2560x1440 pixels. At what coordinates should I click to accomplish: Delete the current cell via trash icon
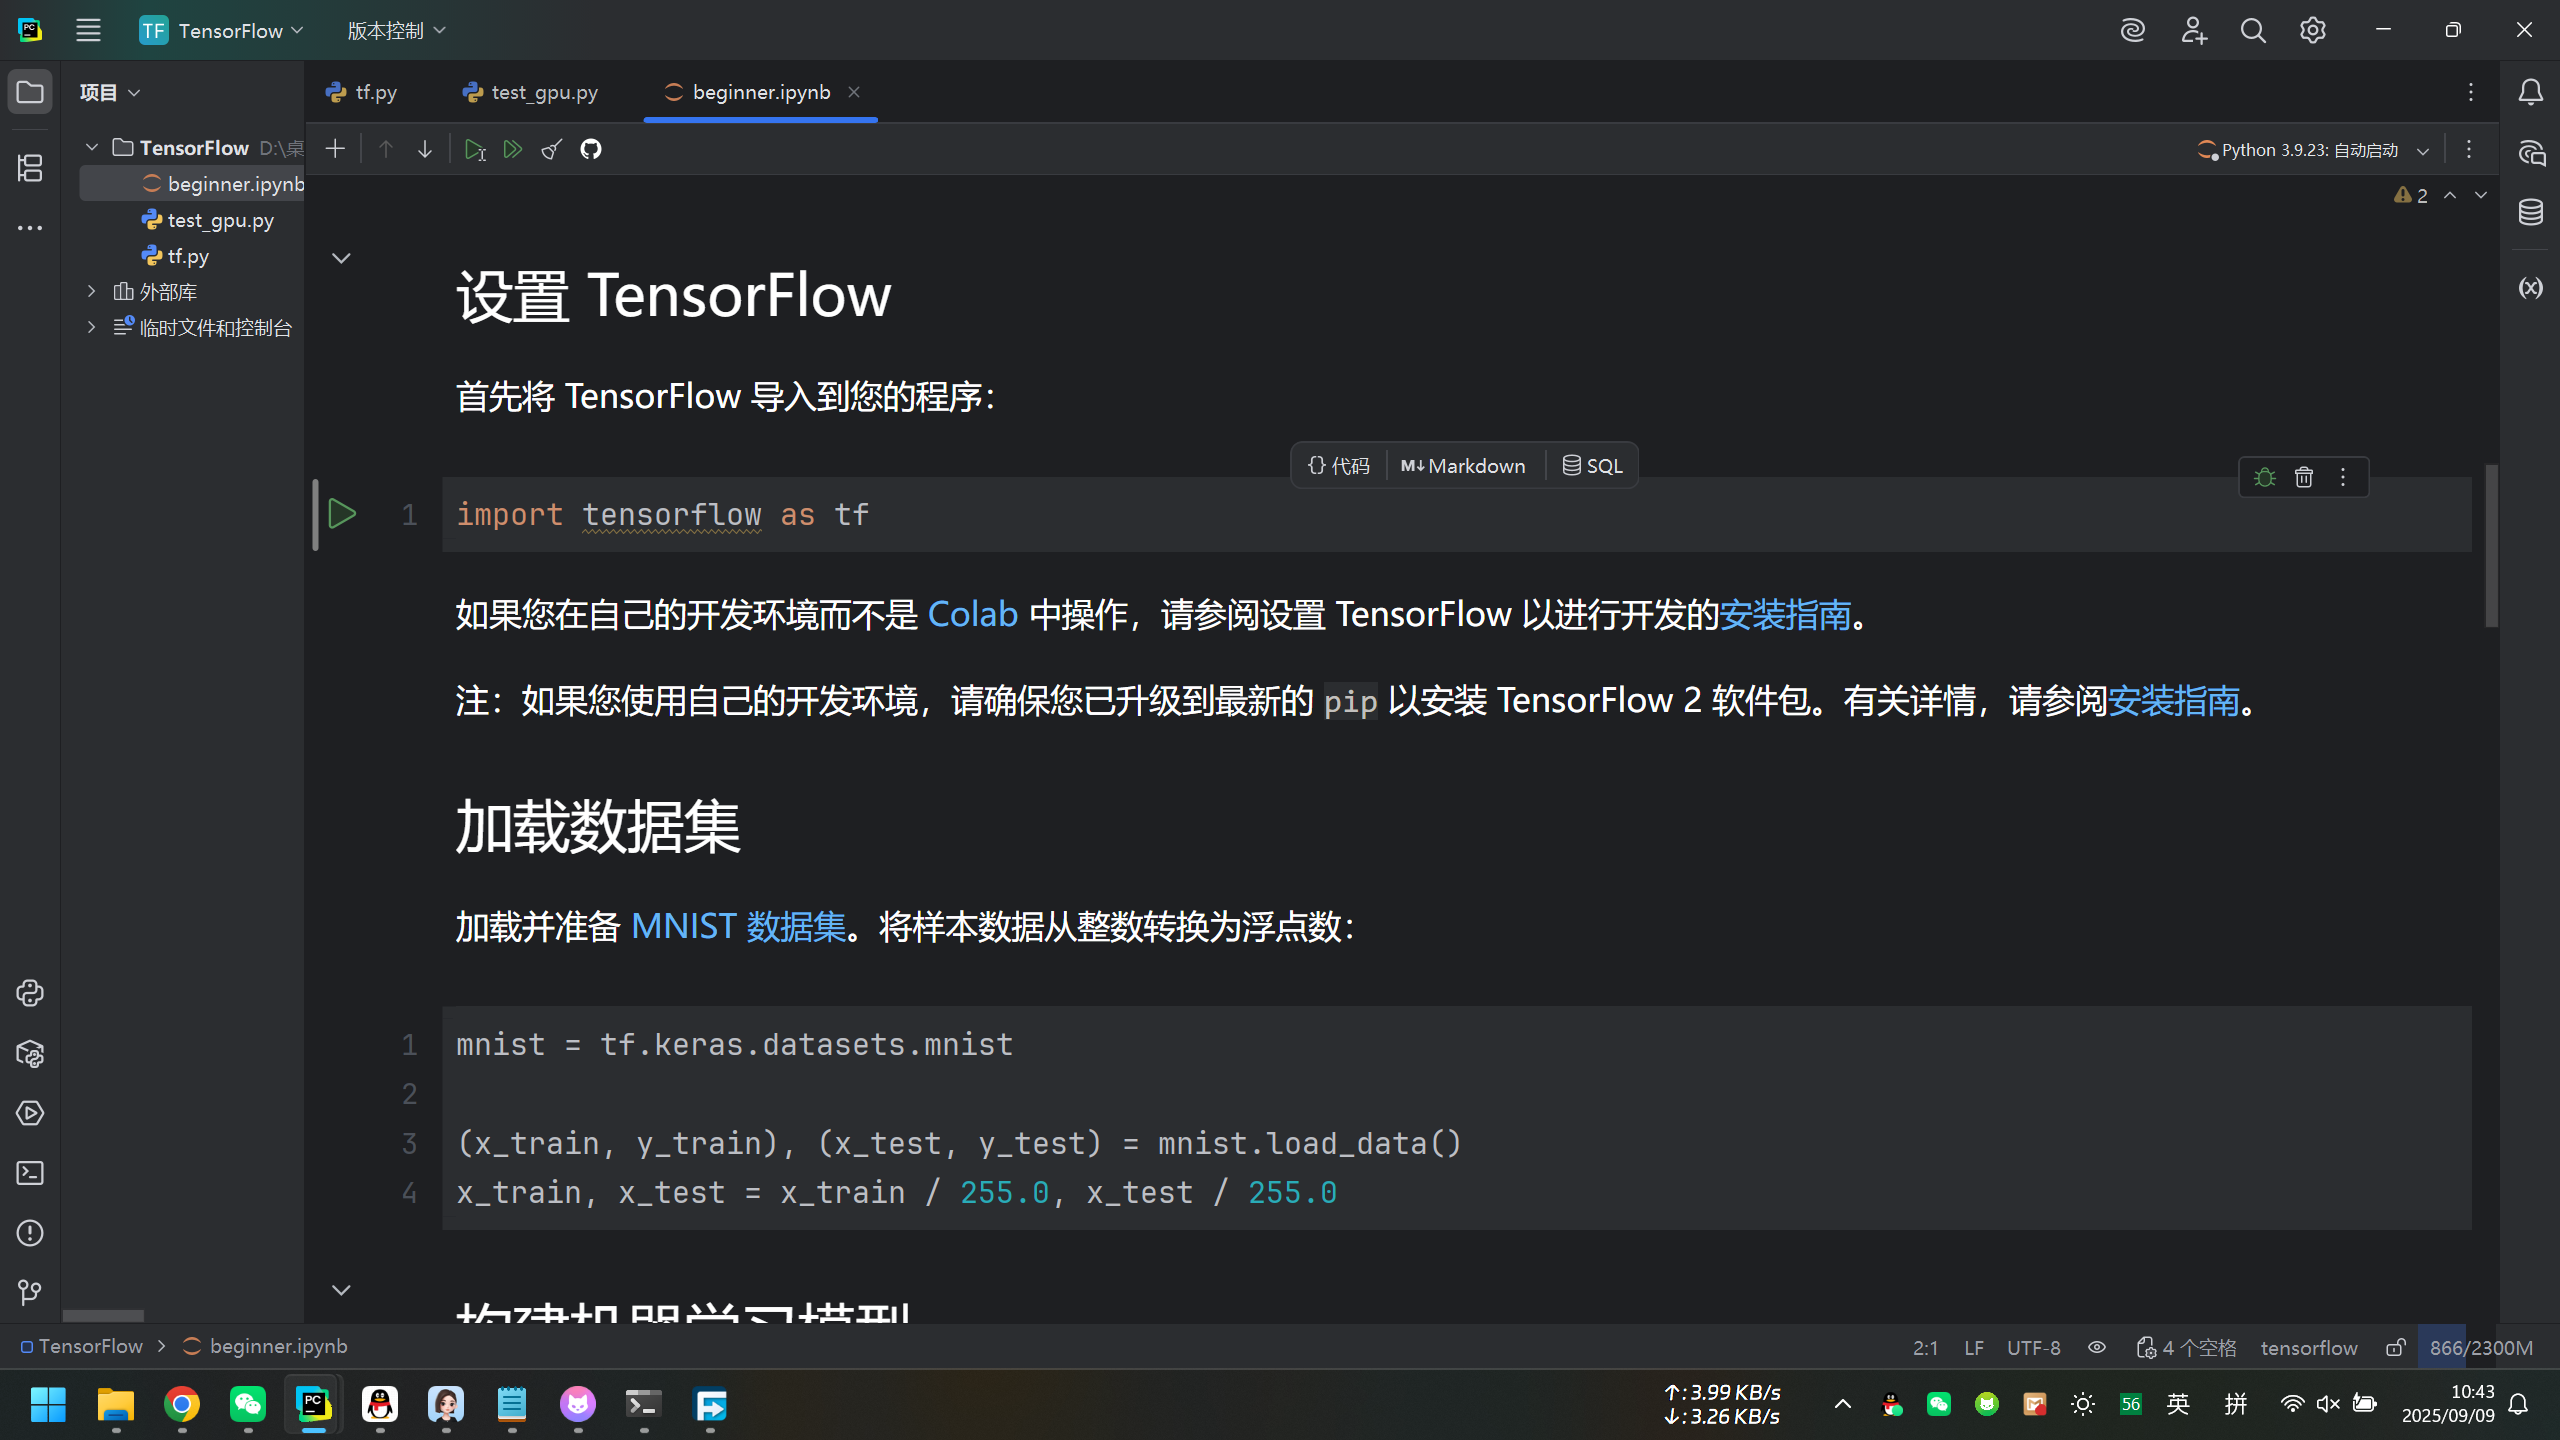(x=2304, y=477)
